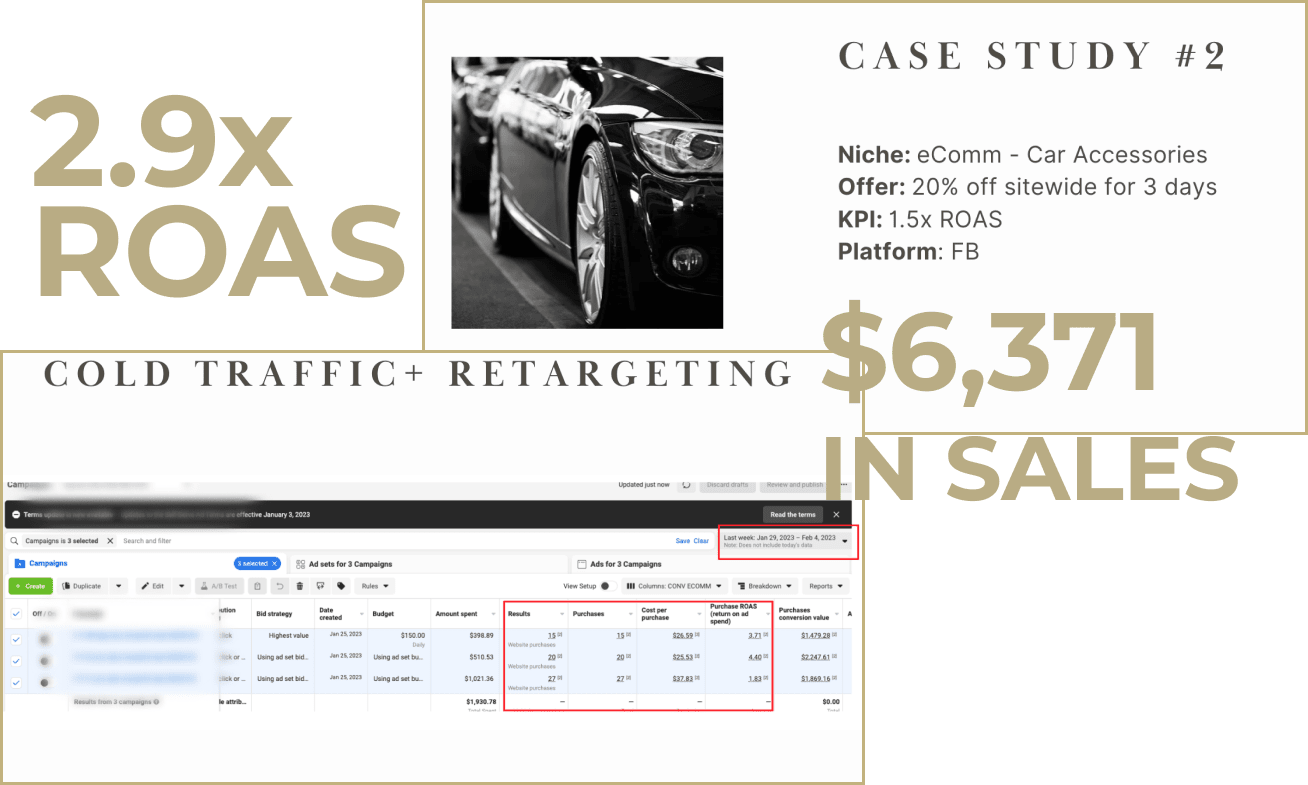
Task: Click the export icon before the tag icon
Action: [x=320, y=586]
